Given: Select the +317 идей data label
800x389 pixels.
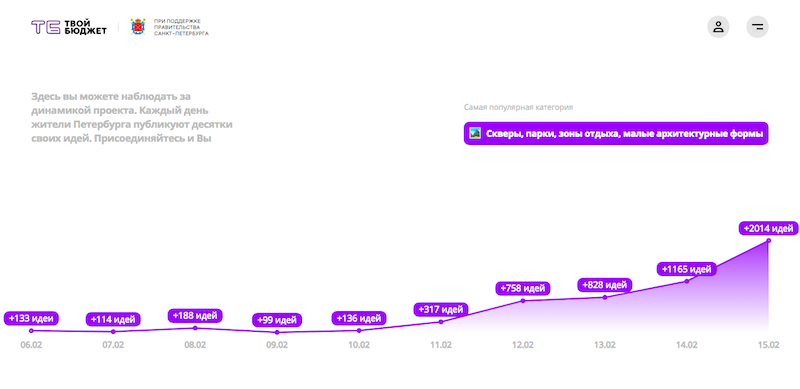Looking at the screenshot, I should point(441,309).
